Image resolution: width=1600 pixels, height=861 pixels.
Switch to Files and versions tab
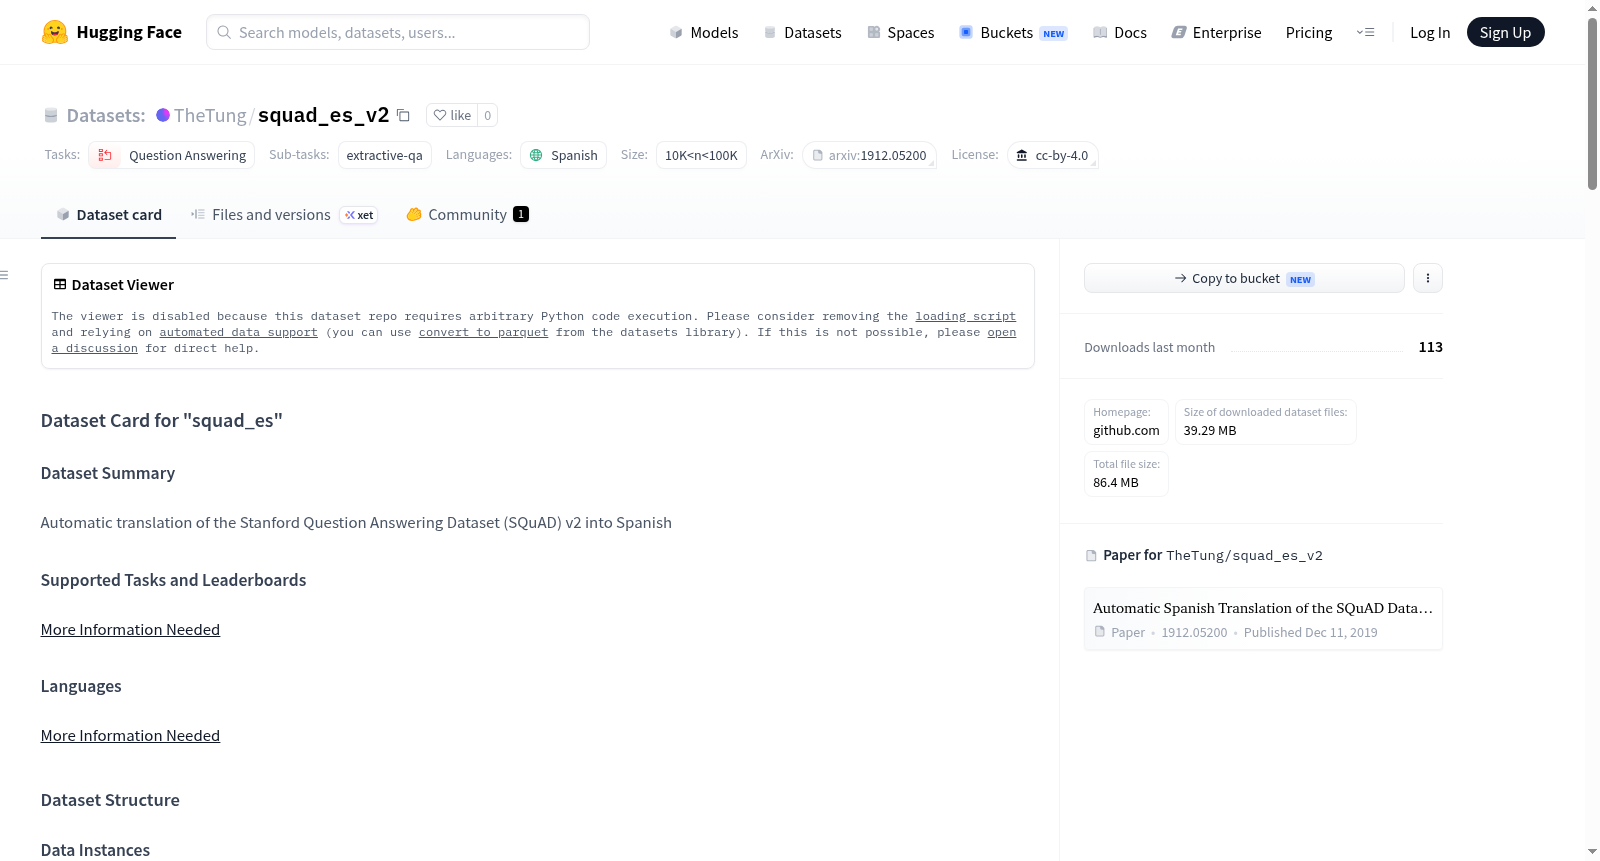coord(284,214)
